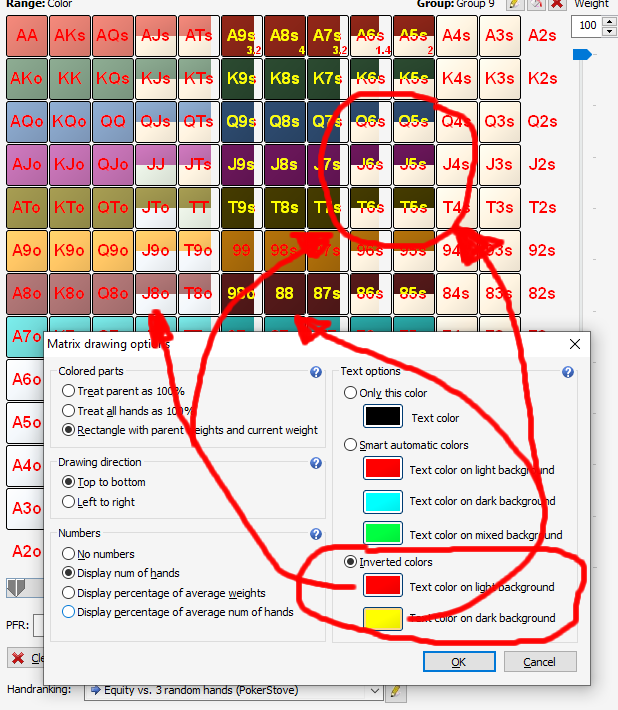Select Smart automatic colors option
This screenshot has width=618, height=710.
[406, 445]
